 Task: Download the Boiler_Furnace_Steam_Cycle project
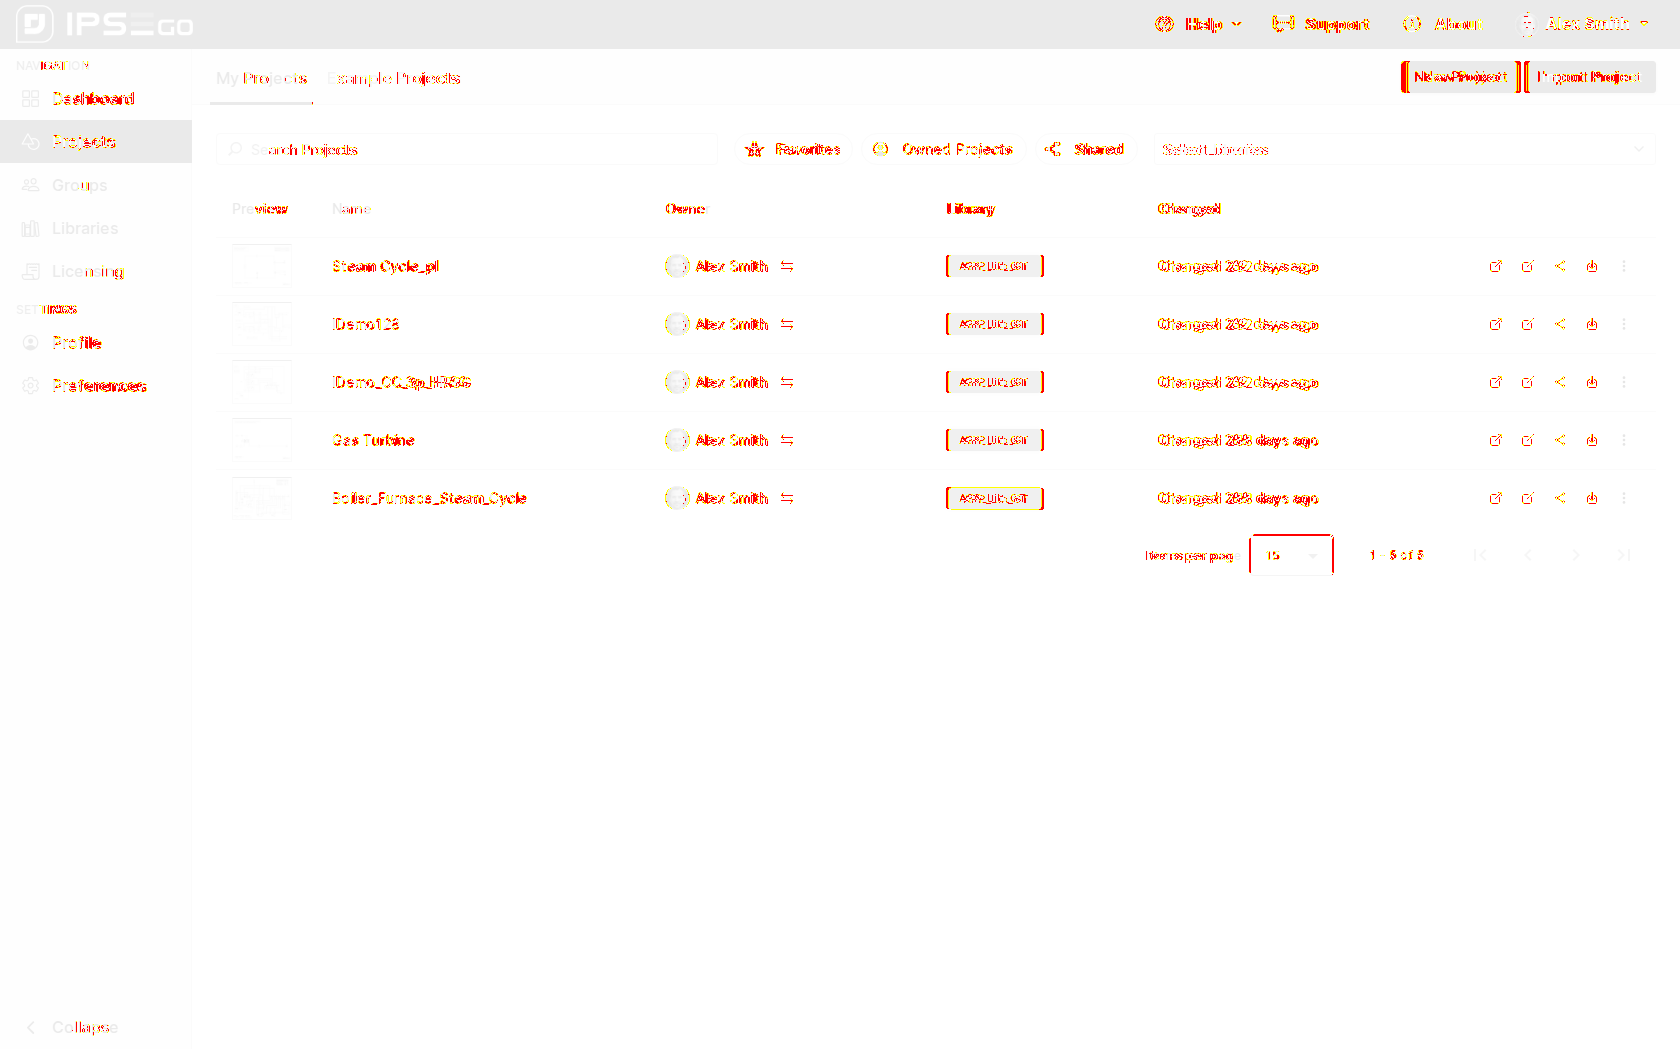(1592, 498)
